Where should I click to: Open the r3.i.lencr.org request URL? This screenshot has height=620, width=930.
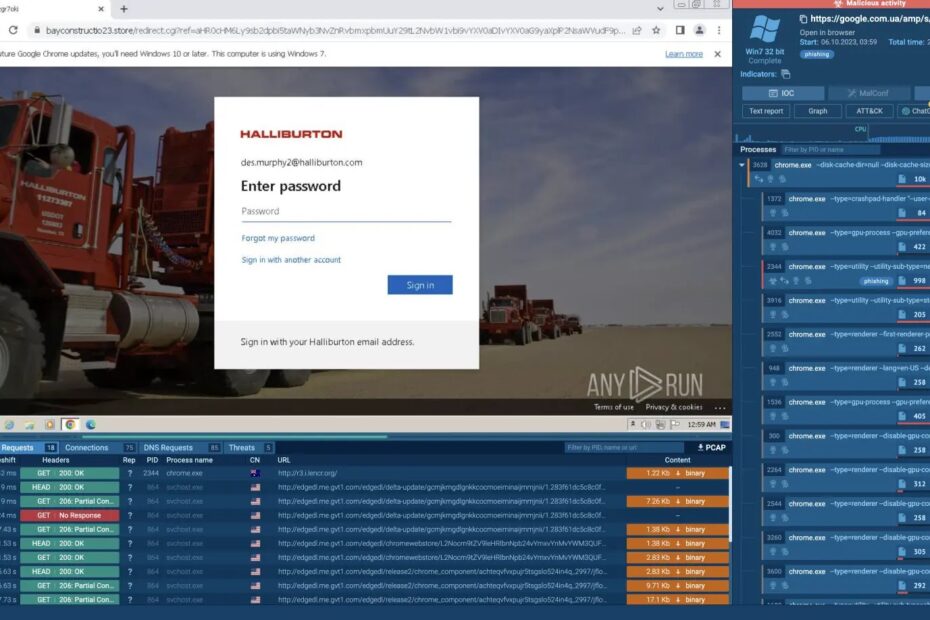tap(307, 473)
